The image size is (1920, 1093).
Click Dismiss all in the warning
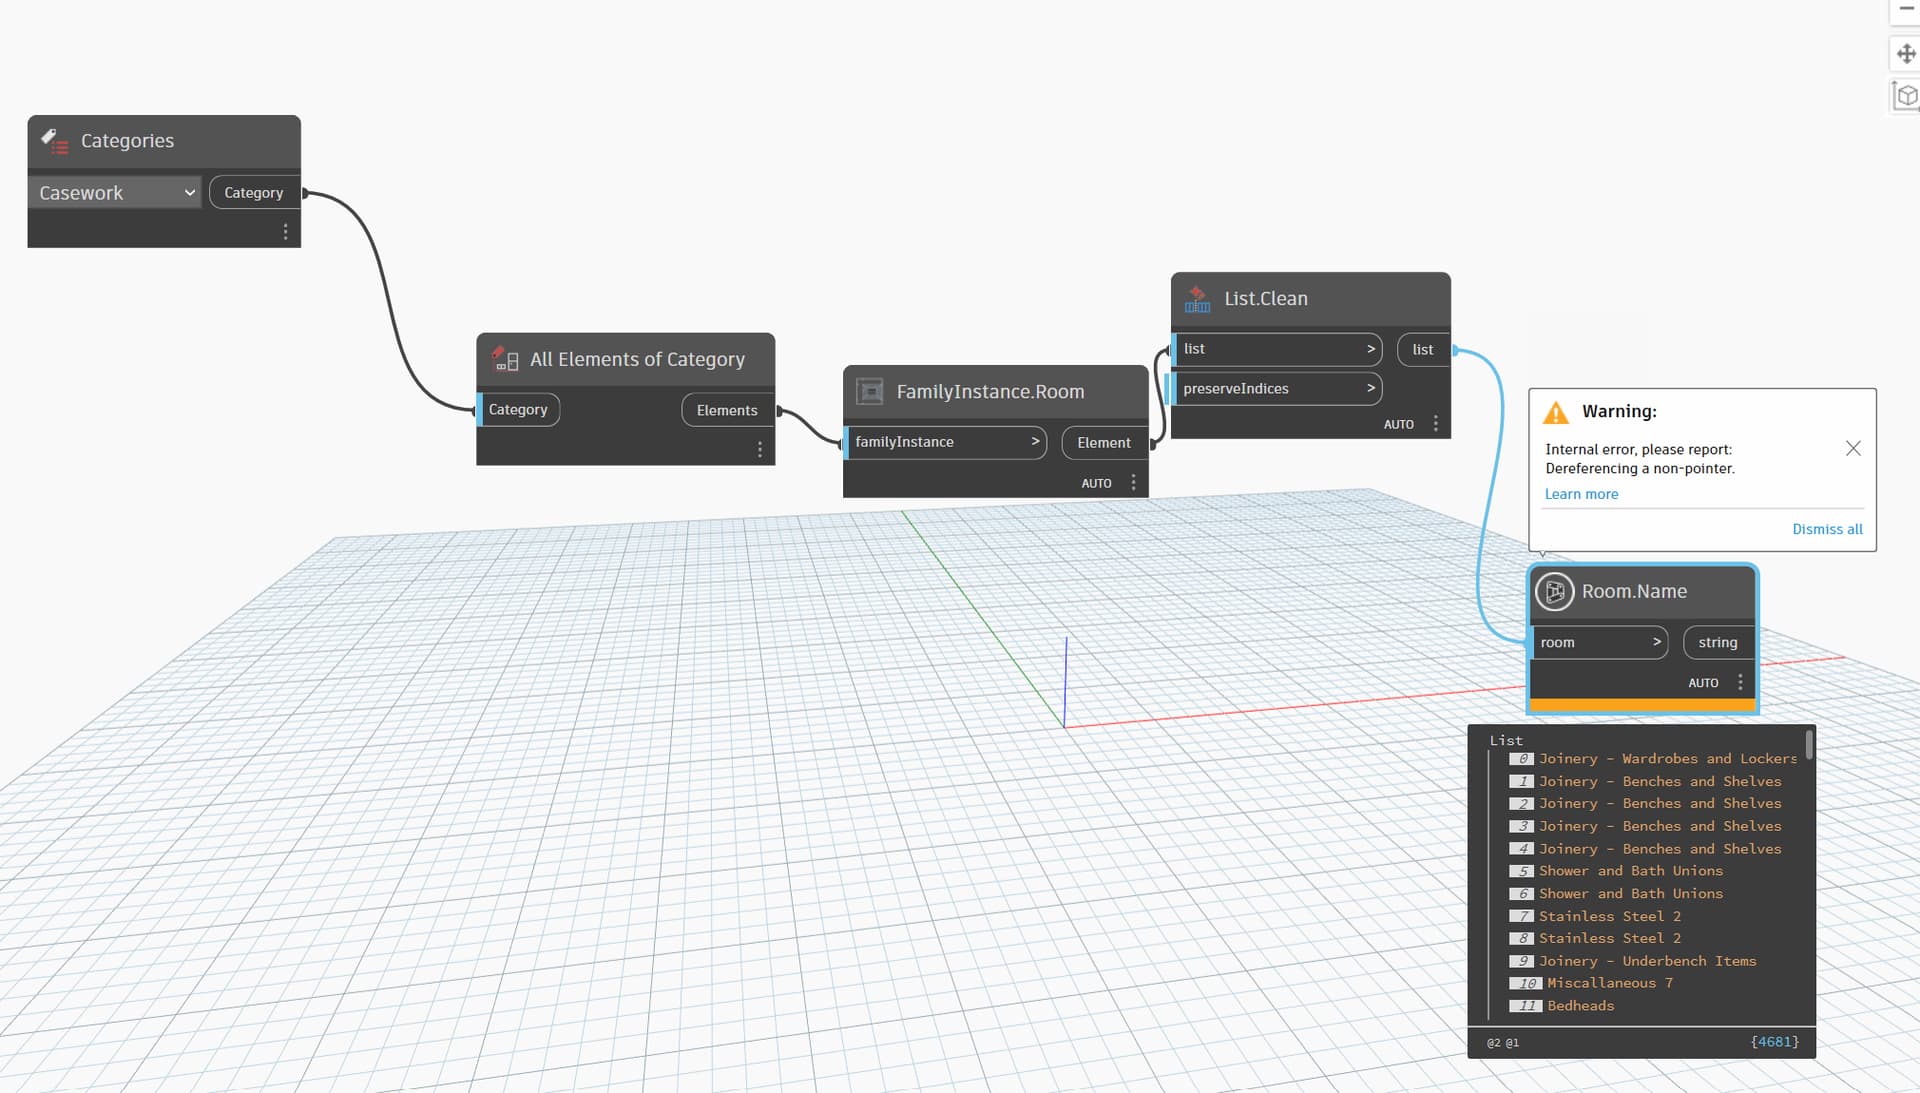(x=1826, y=529)
